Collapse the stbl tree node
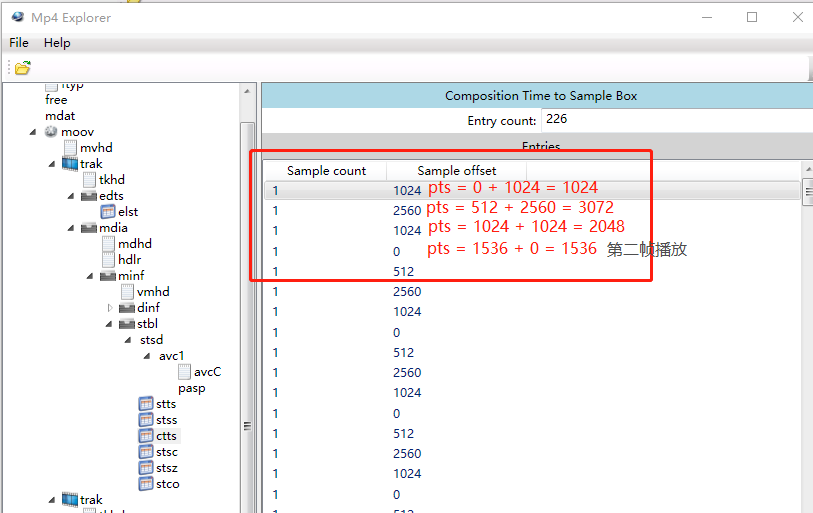 (x=110, y=324)
